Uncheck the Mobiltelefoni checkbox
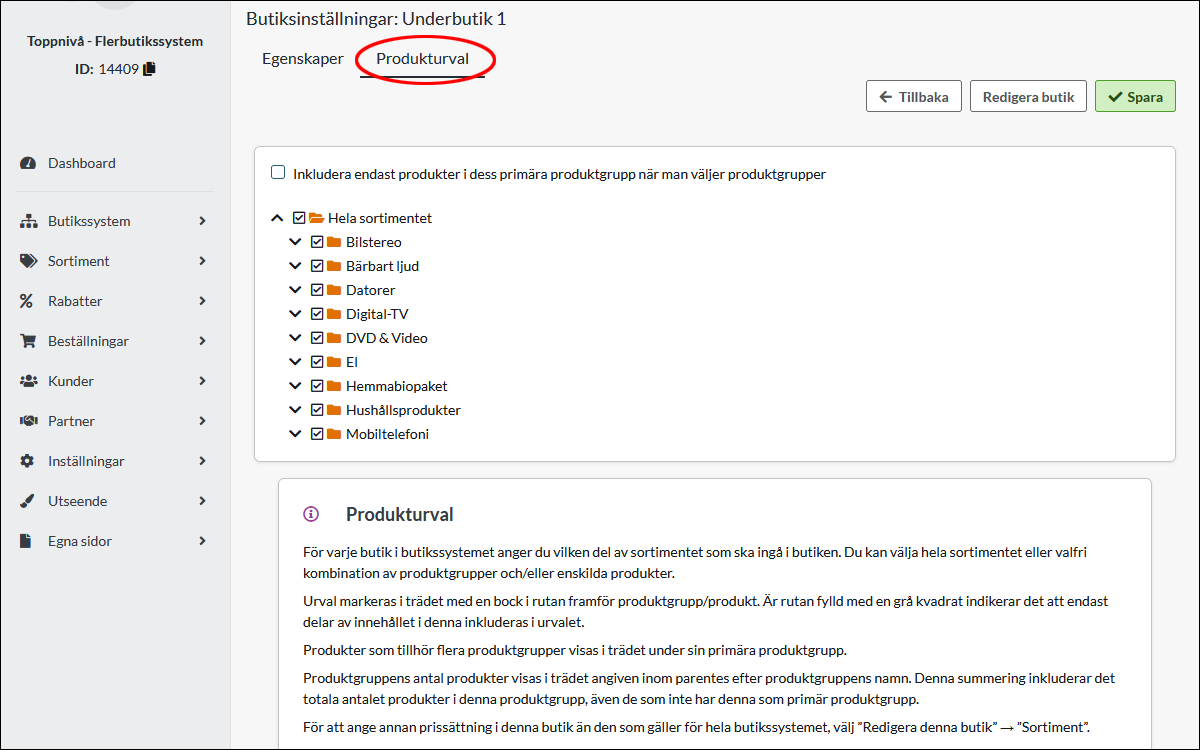 317,434
